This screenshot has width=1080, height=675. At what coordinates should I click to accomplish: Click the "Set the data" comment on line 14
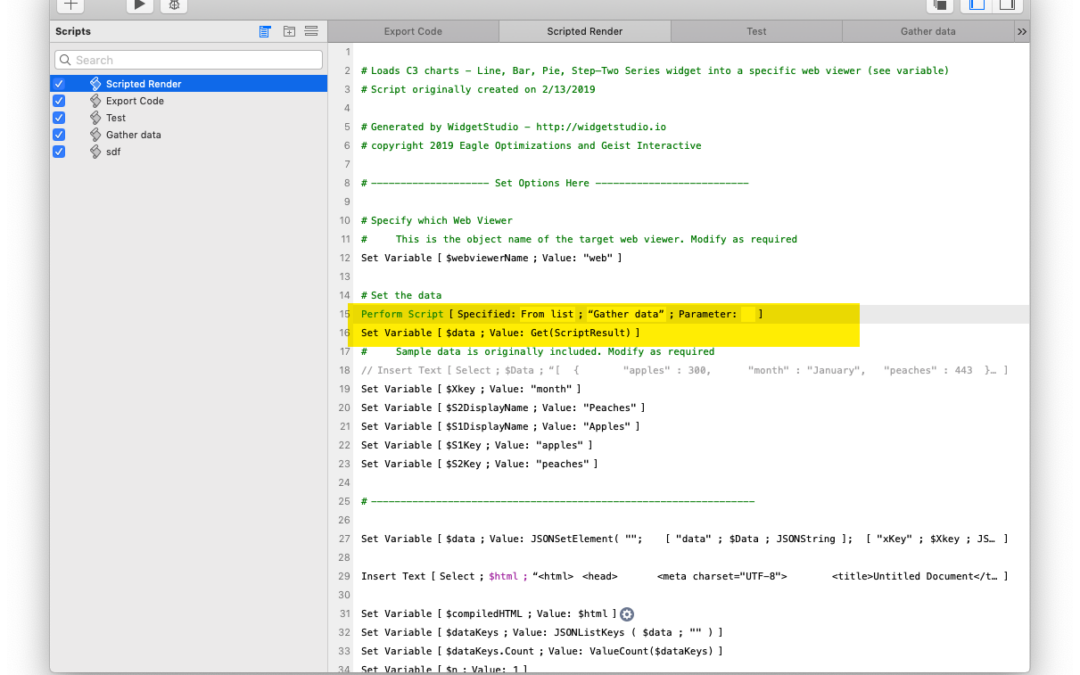[x=402, y=295]
